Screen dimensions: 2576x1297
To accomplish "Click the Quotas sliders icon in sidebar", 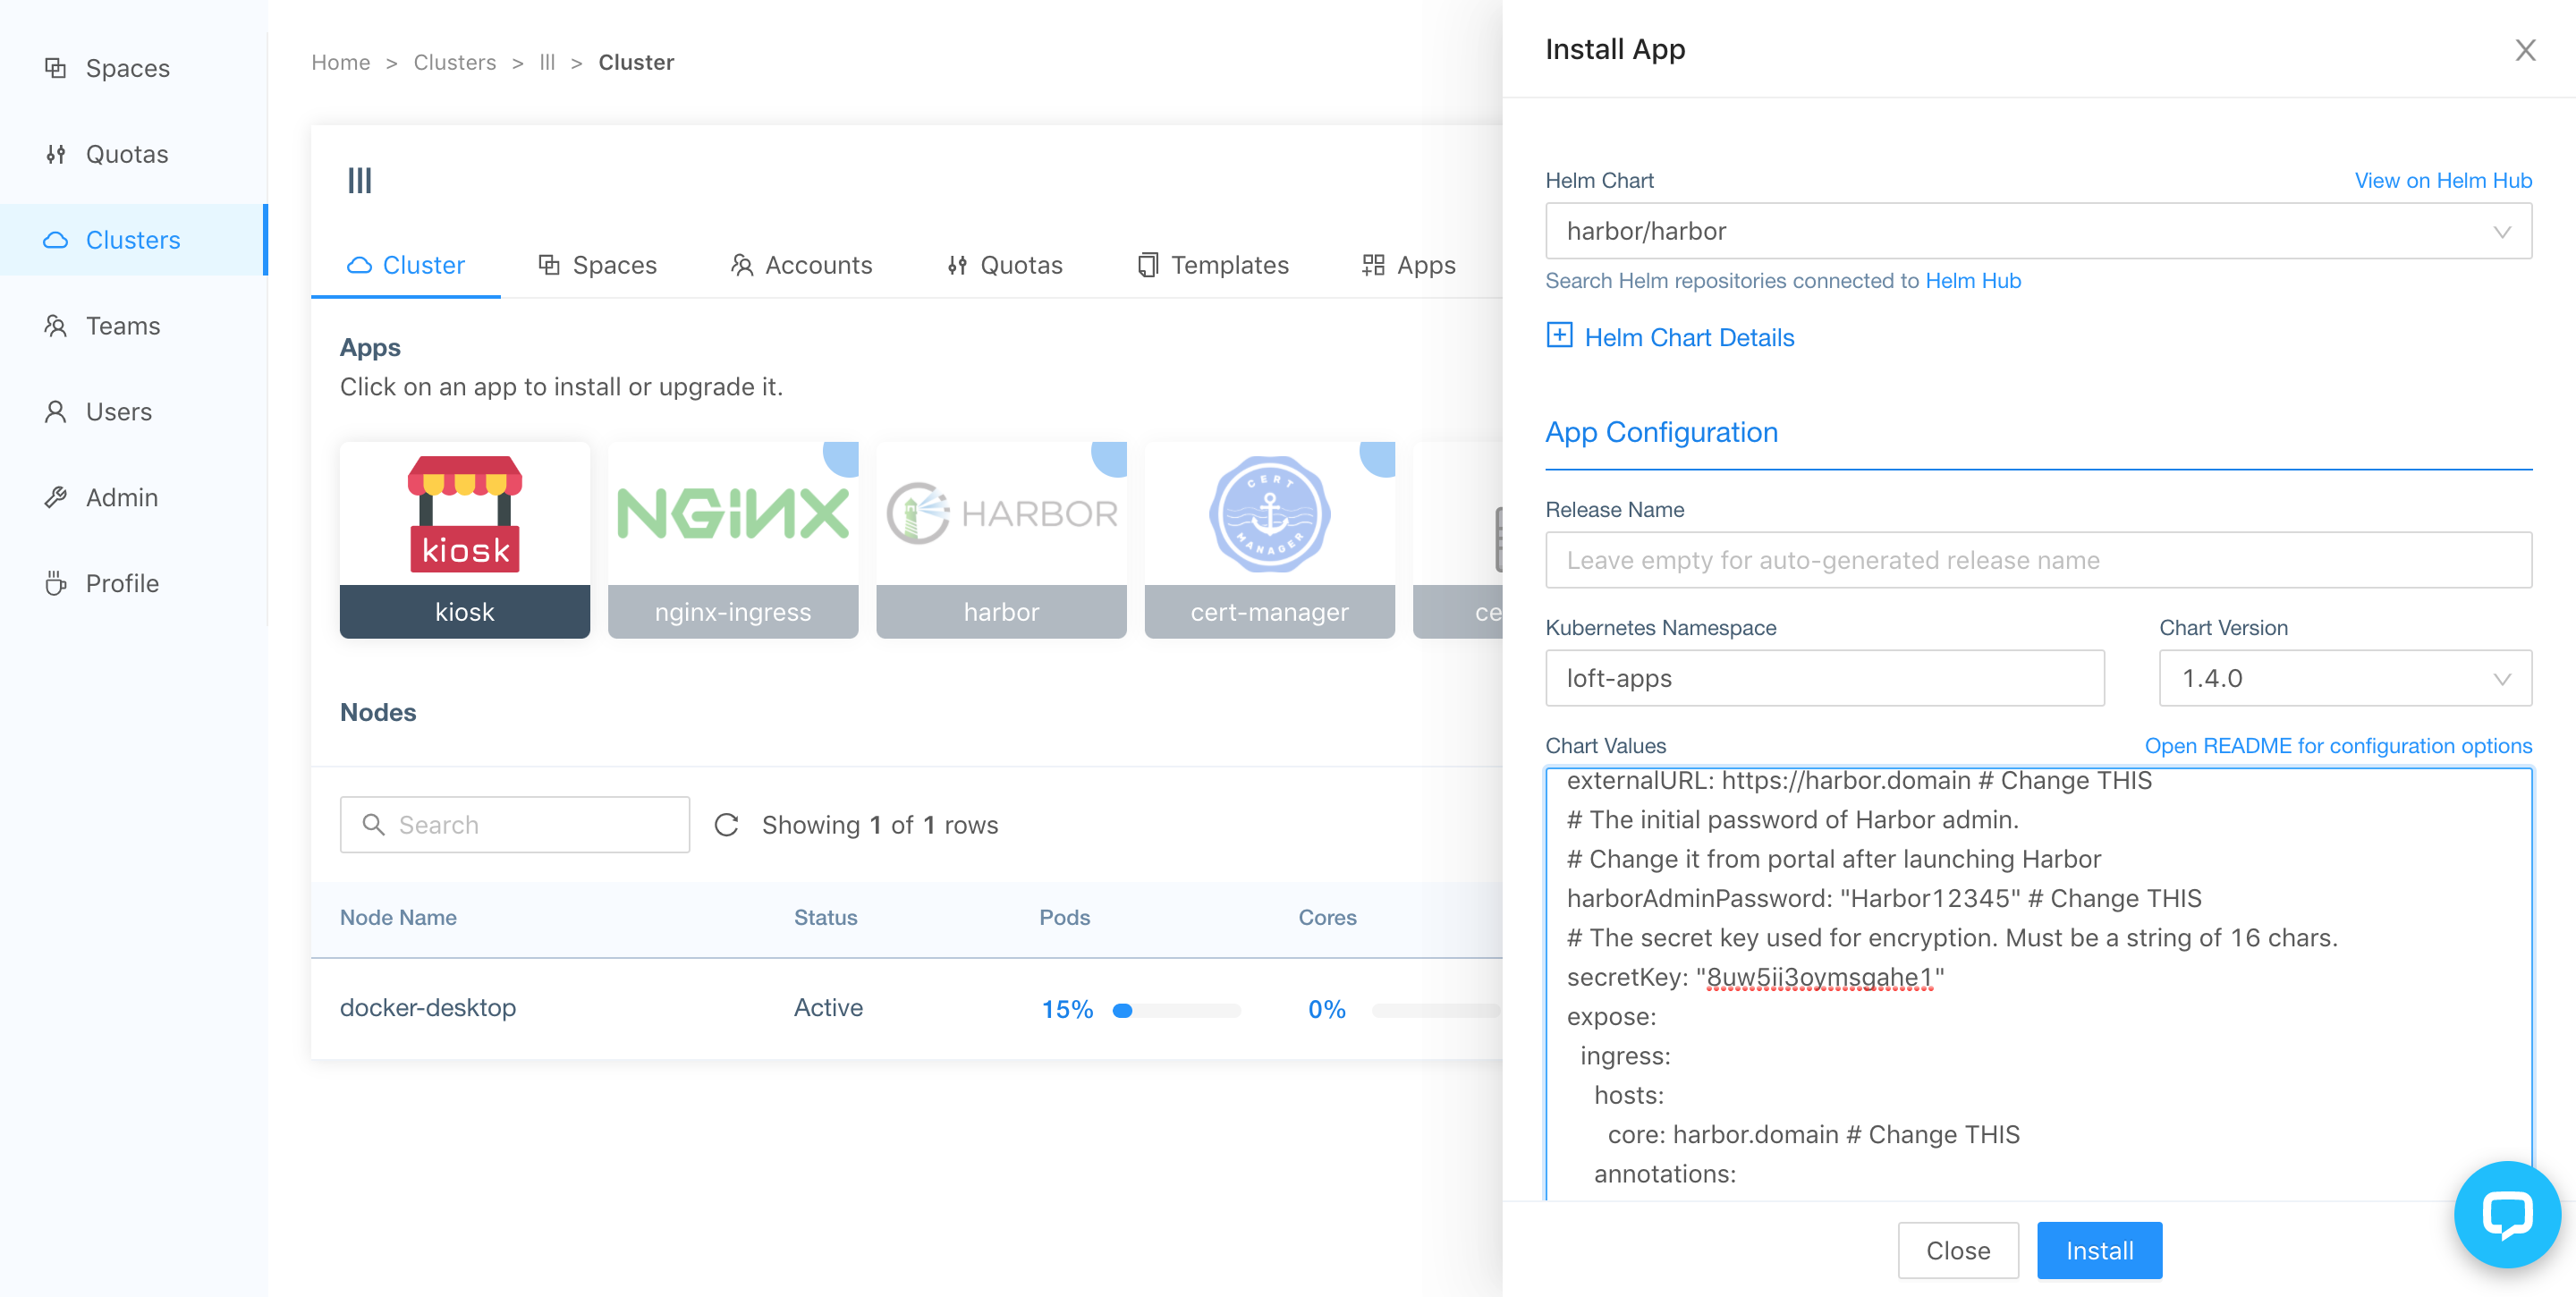I will (56, 154).
